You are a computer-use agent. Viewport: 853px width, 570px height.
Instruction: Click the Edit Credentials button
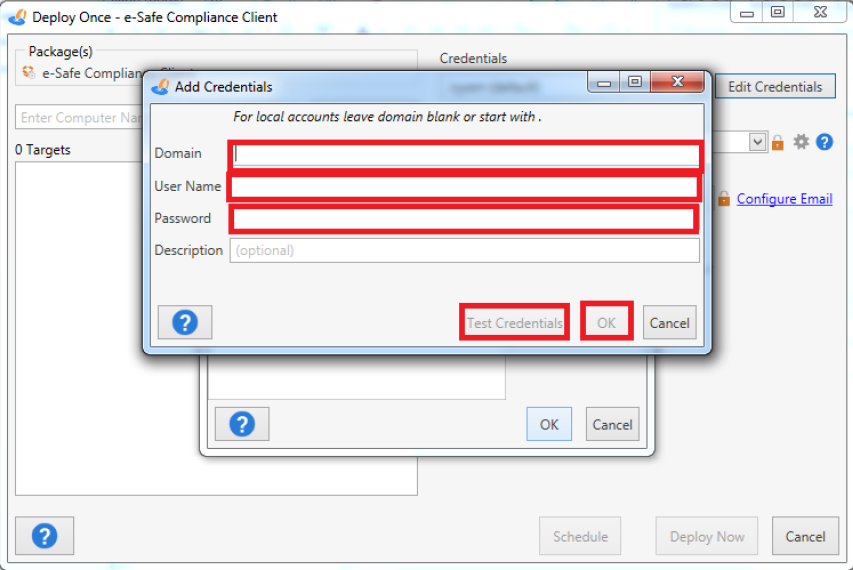[774, 87]
